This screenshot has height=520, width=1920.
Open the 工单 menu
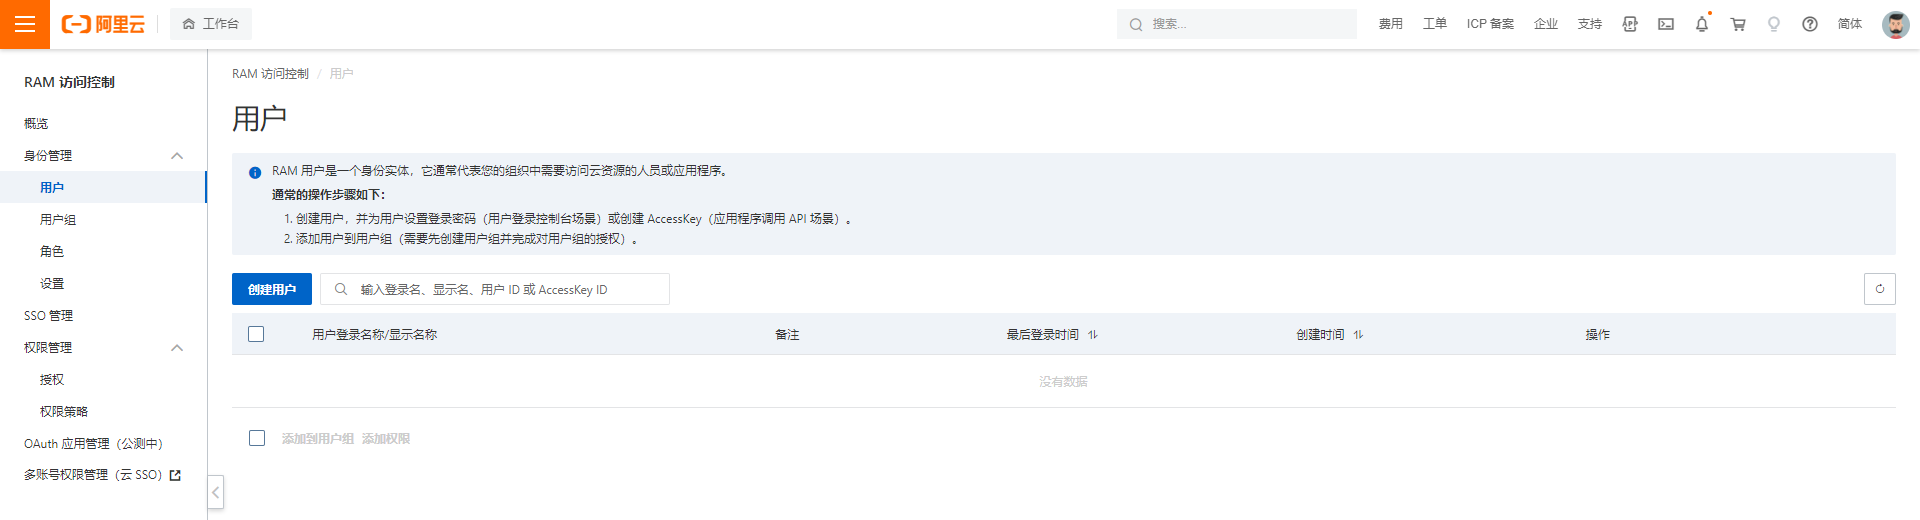tap(1435, 24)
